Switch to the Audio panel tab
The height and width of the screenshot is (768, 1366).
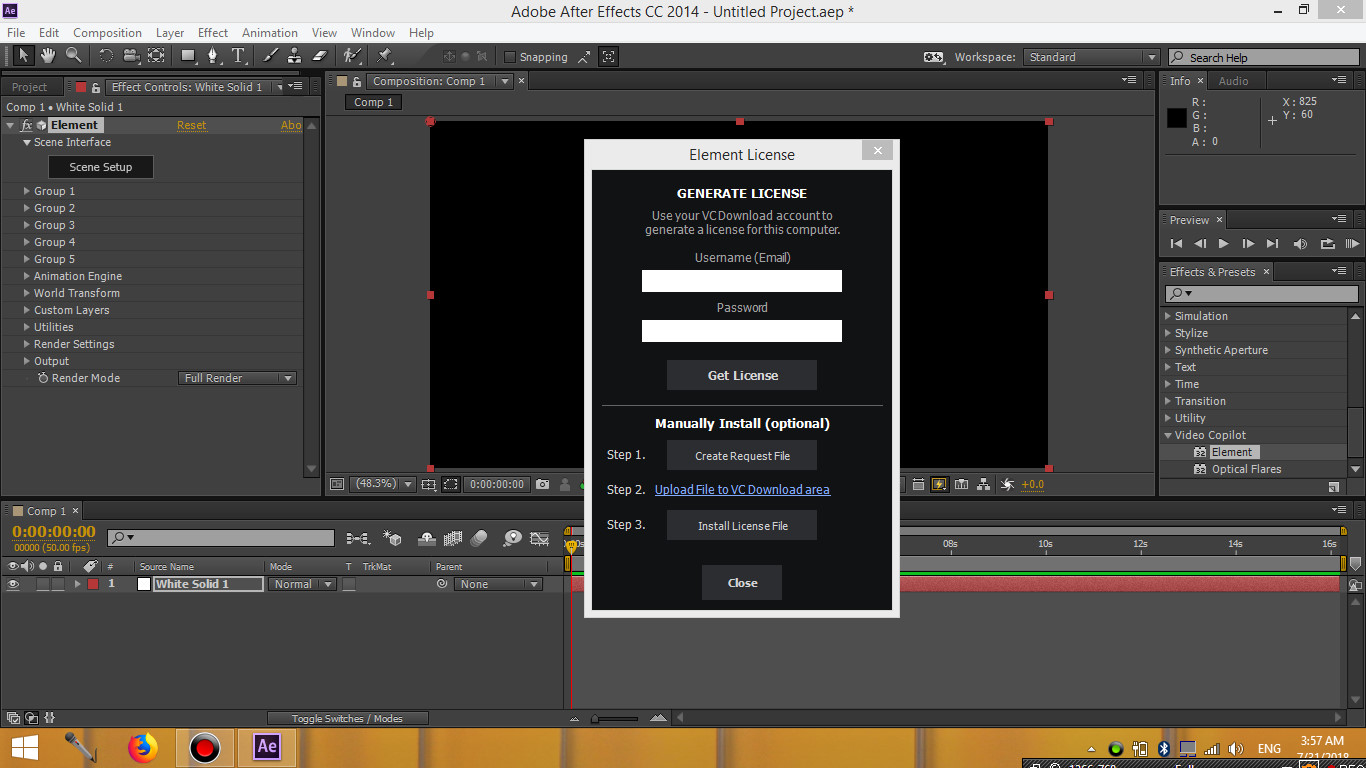pyautogui.click(x=1233, y=81)
